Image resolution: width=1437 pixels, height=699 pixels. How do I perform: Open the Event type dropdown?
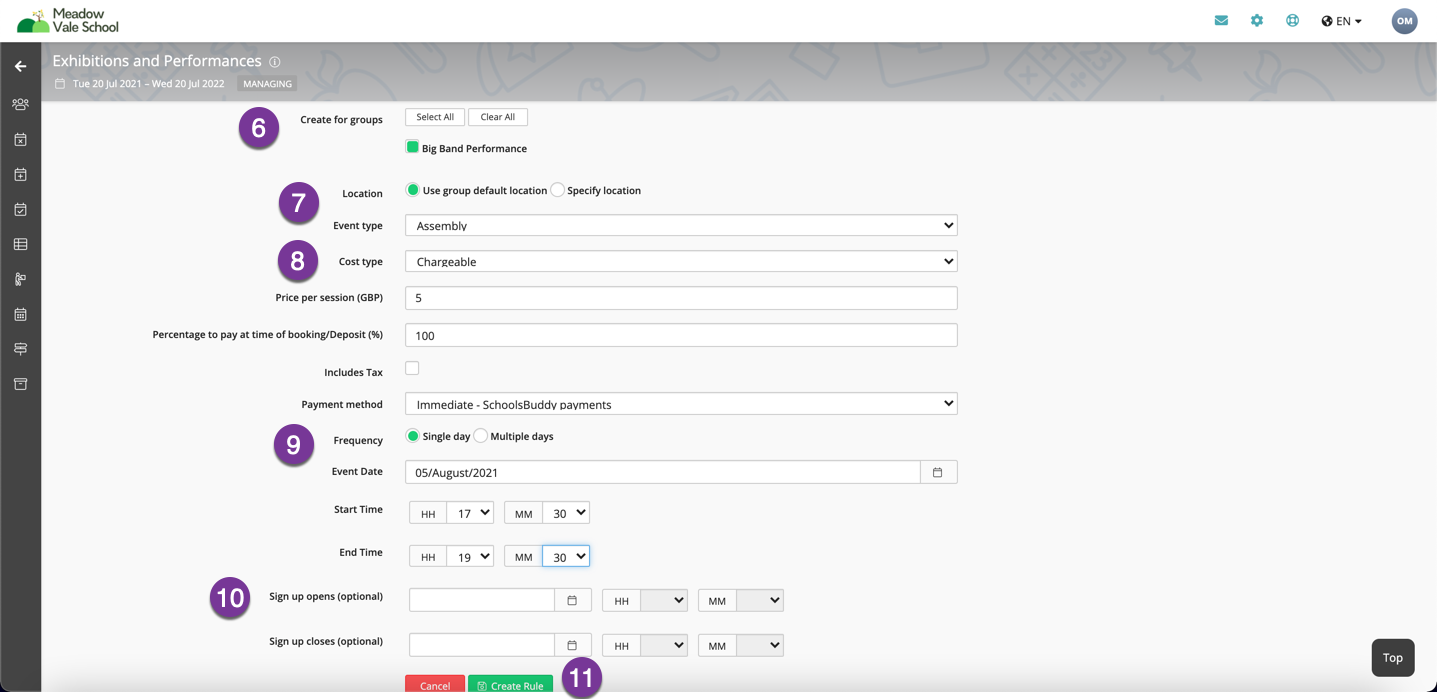[681, 226]
